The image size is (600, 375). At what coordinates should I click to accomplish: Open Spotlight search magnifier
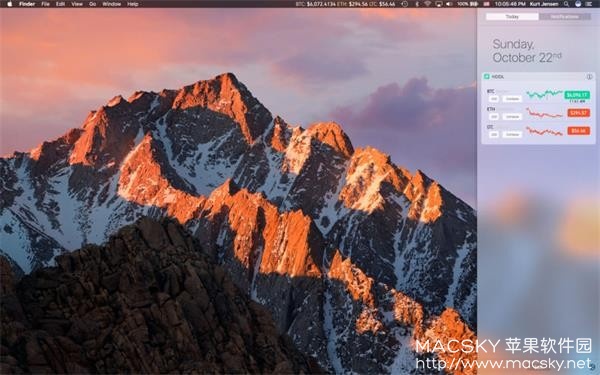(566, 4)
